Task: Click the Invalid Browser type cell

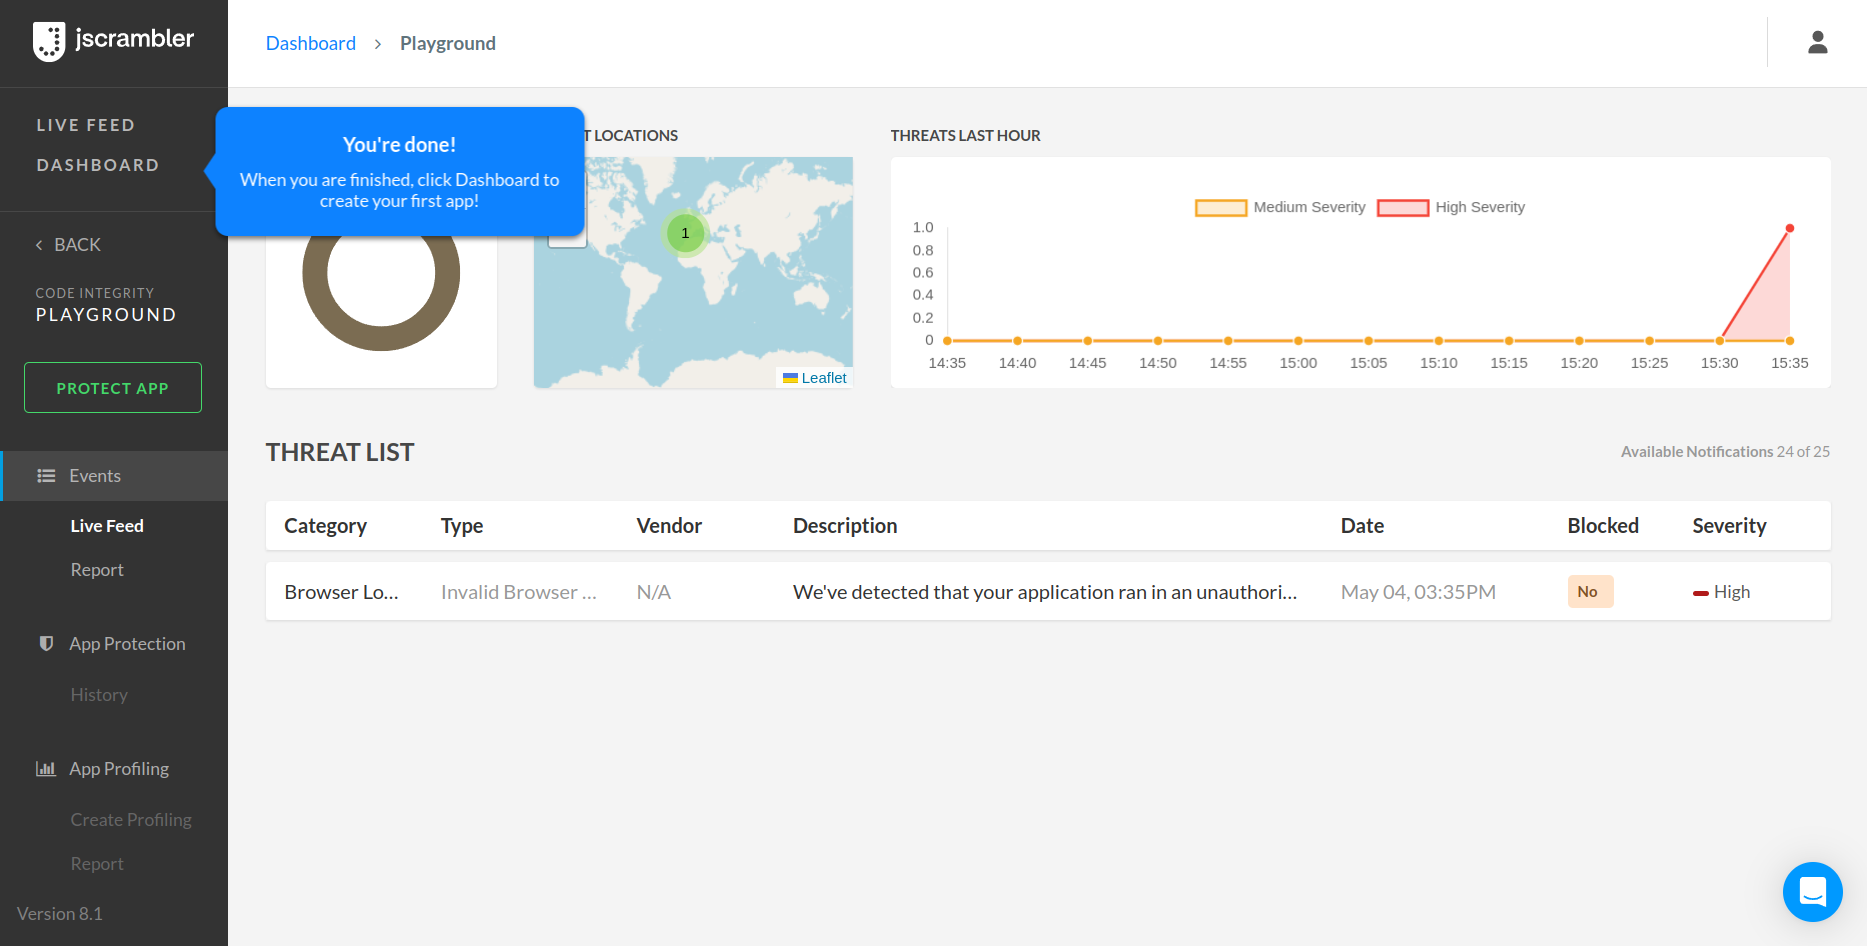Action: [x=519, y=592]
